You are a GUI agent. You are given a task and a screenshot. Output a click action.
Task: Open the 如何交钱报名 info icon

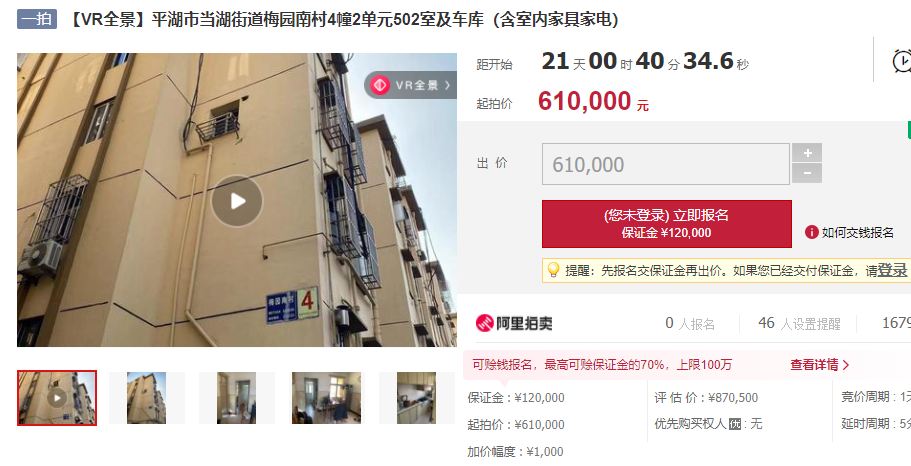(812, 232)
